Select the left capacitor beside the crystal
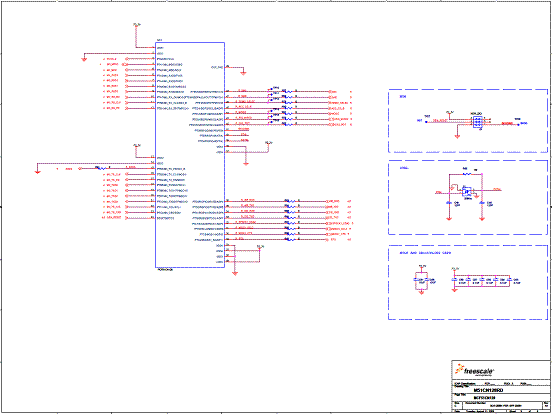The image size is (553, 415). [x=449, y=203]
